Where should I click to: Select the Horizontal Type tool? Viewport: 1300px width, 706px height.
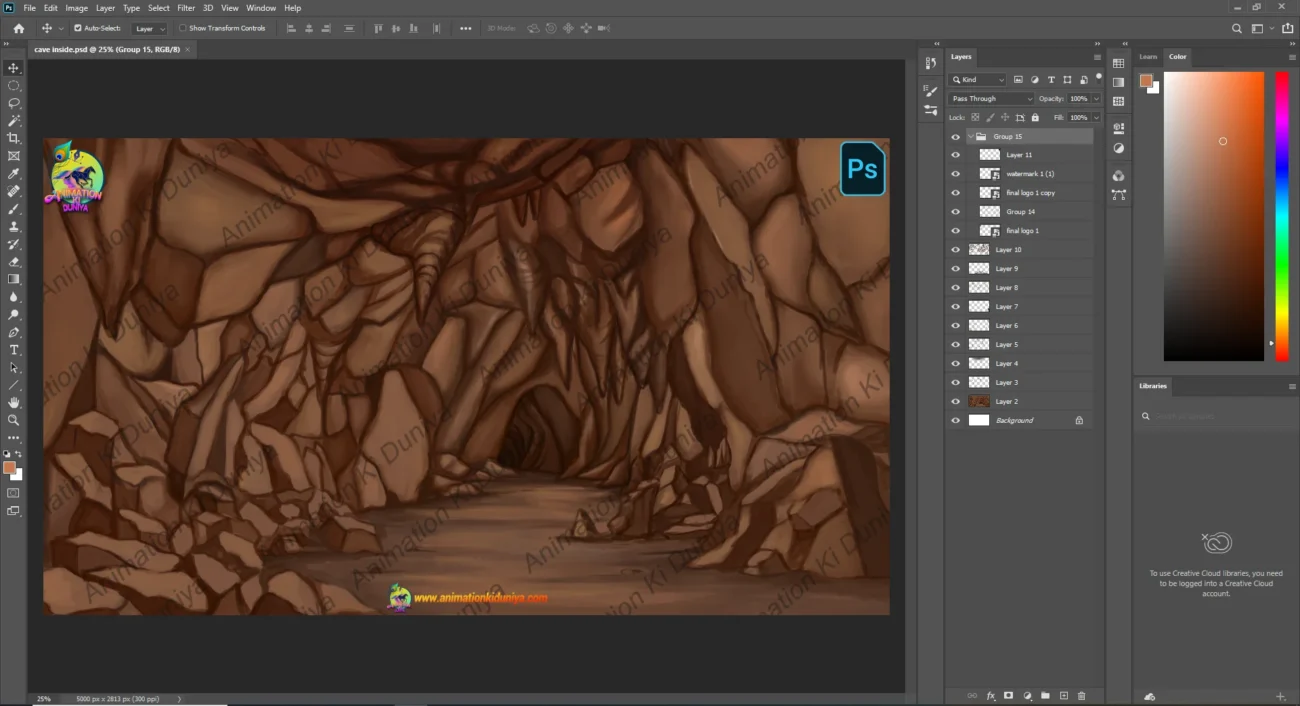(14, 350)
